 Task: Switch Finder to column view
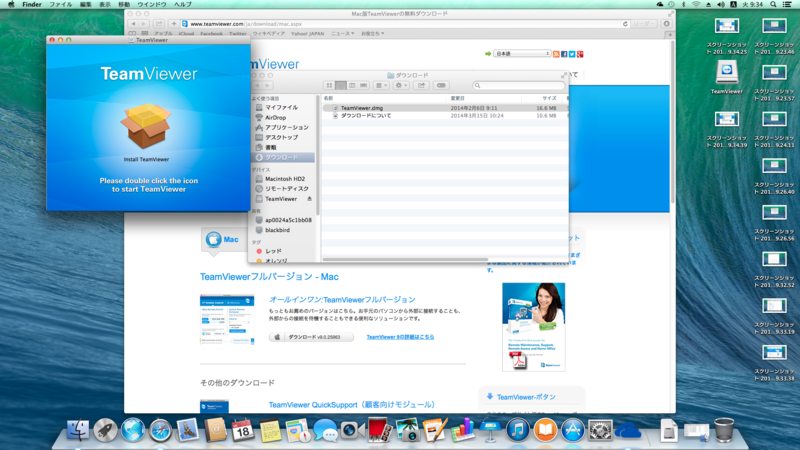point(352,86)
